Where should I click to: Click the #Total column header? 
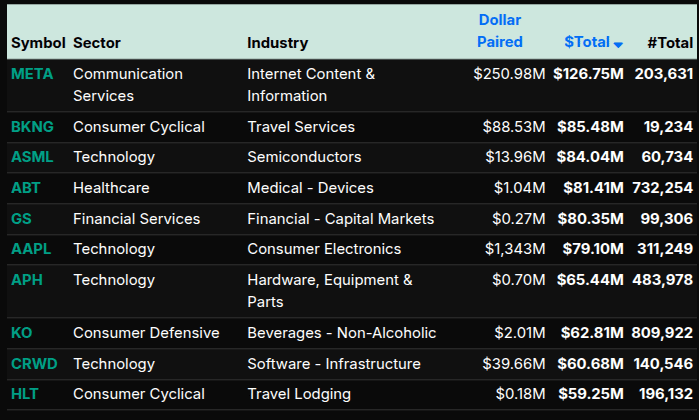pyautogui.click(x=669, y=43)
